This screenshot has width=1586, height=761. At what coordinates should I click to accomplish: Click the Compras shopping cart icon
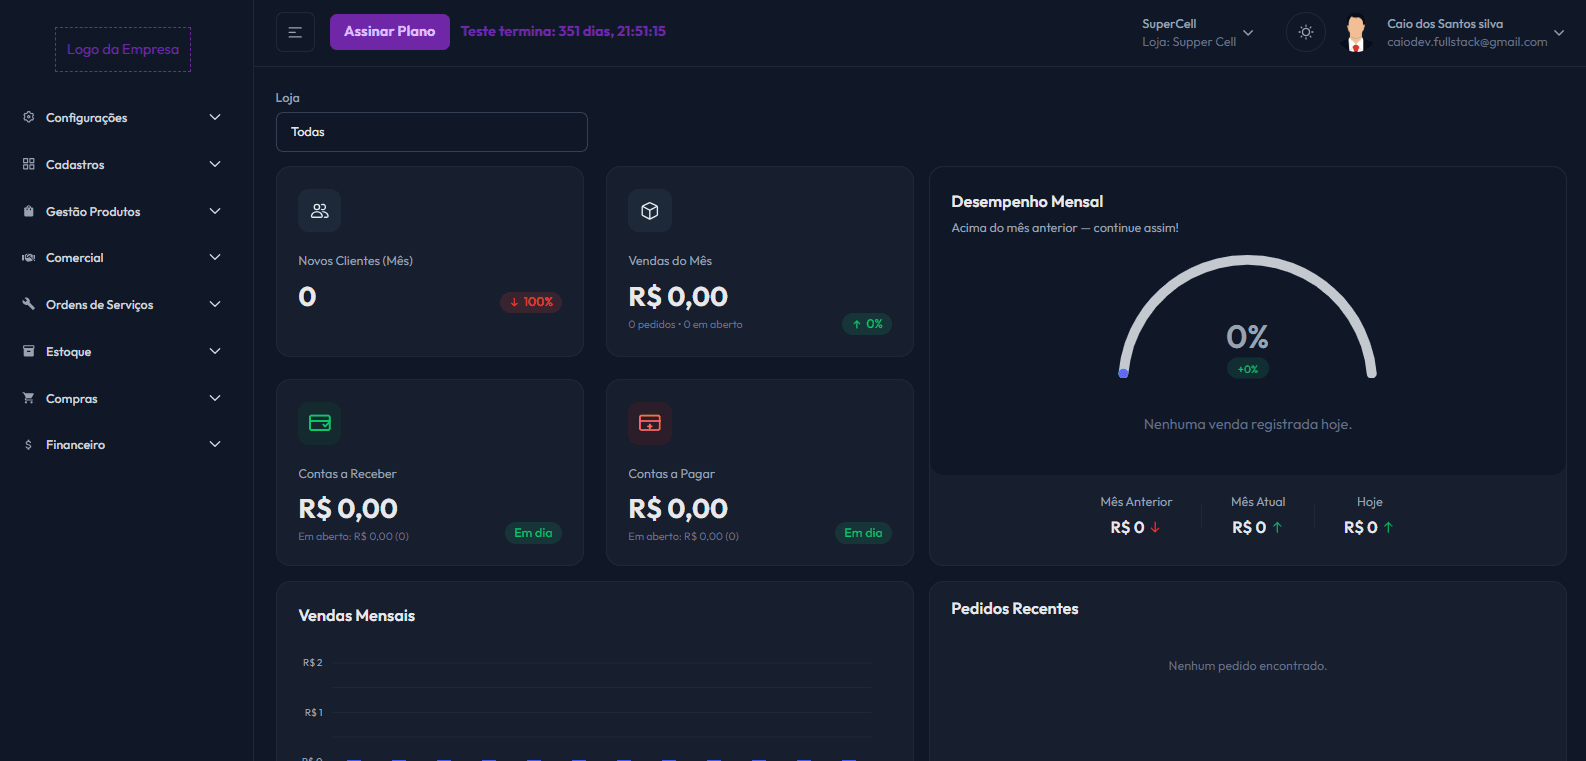28,398
